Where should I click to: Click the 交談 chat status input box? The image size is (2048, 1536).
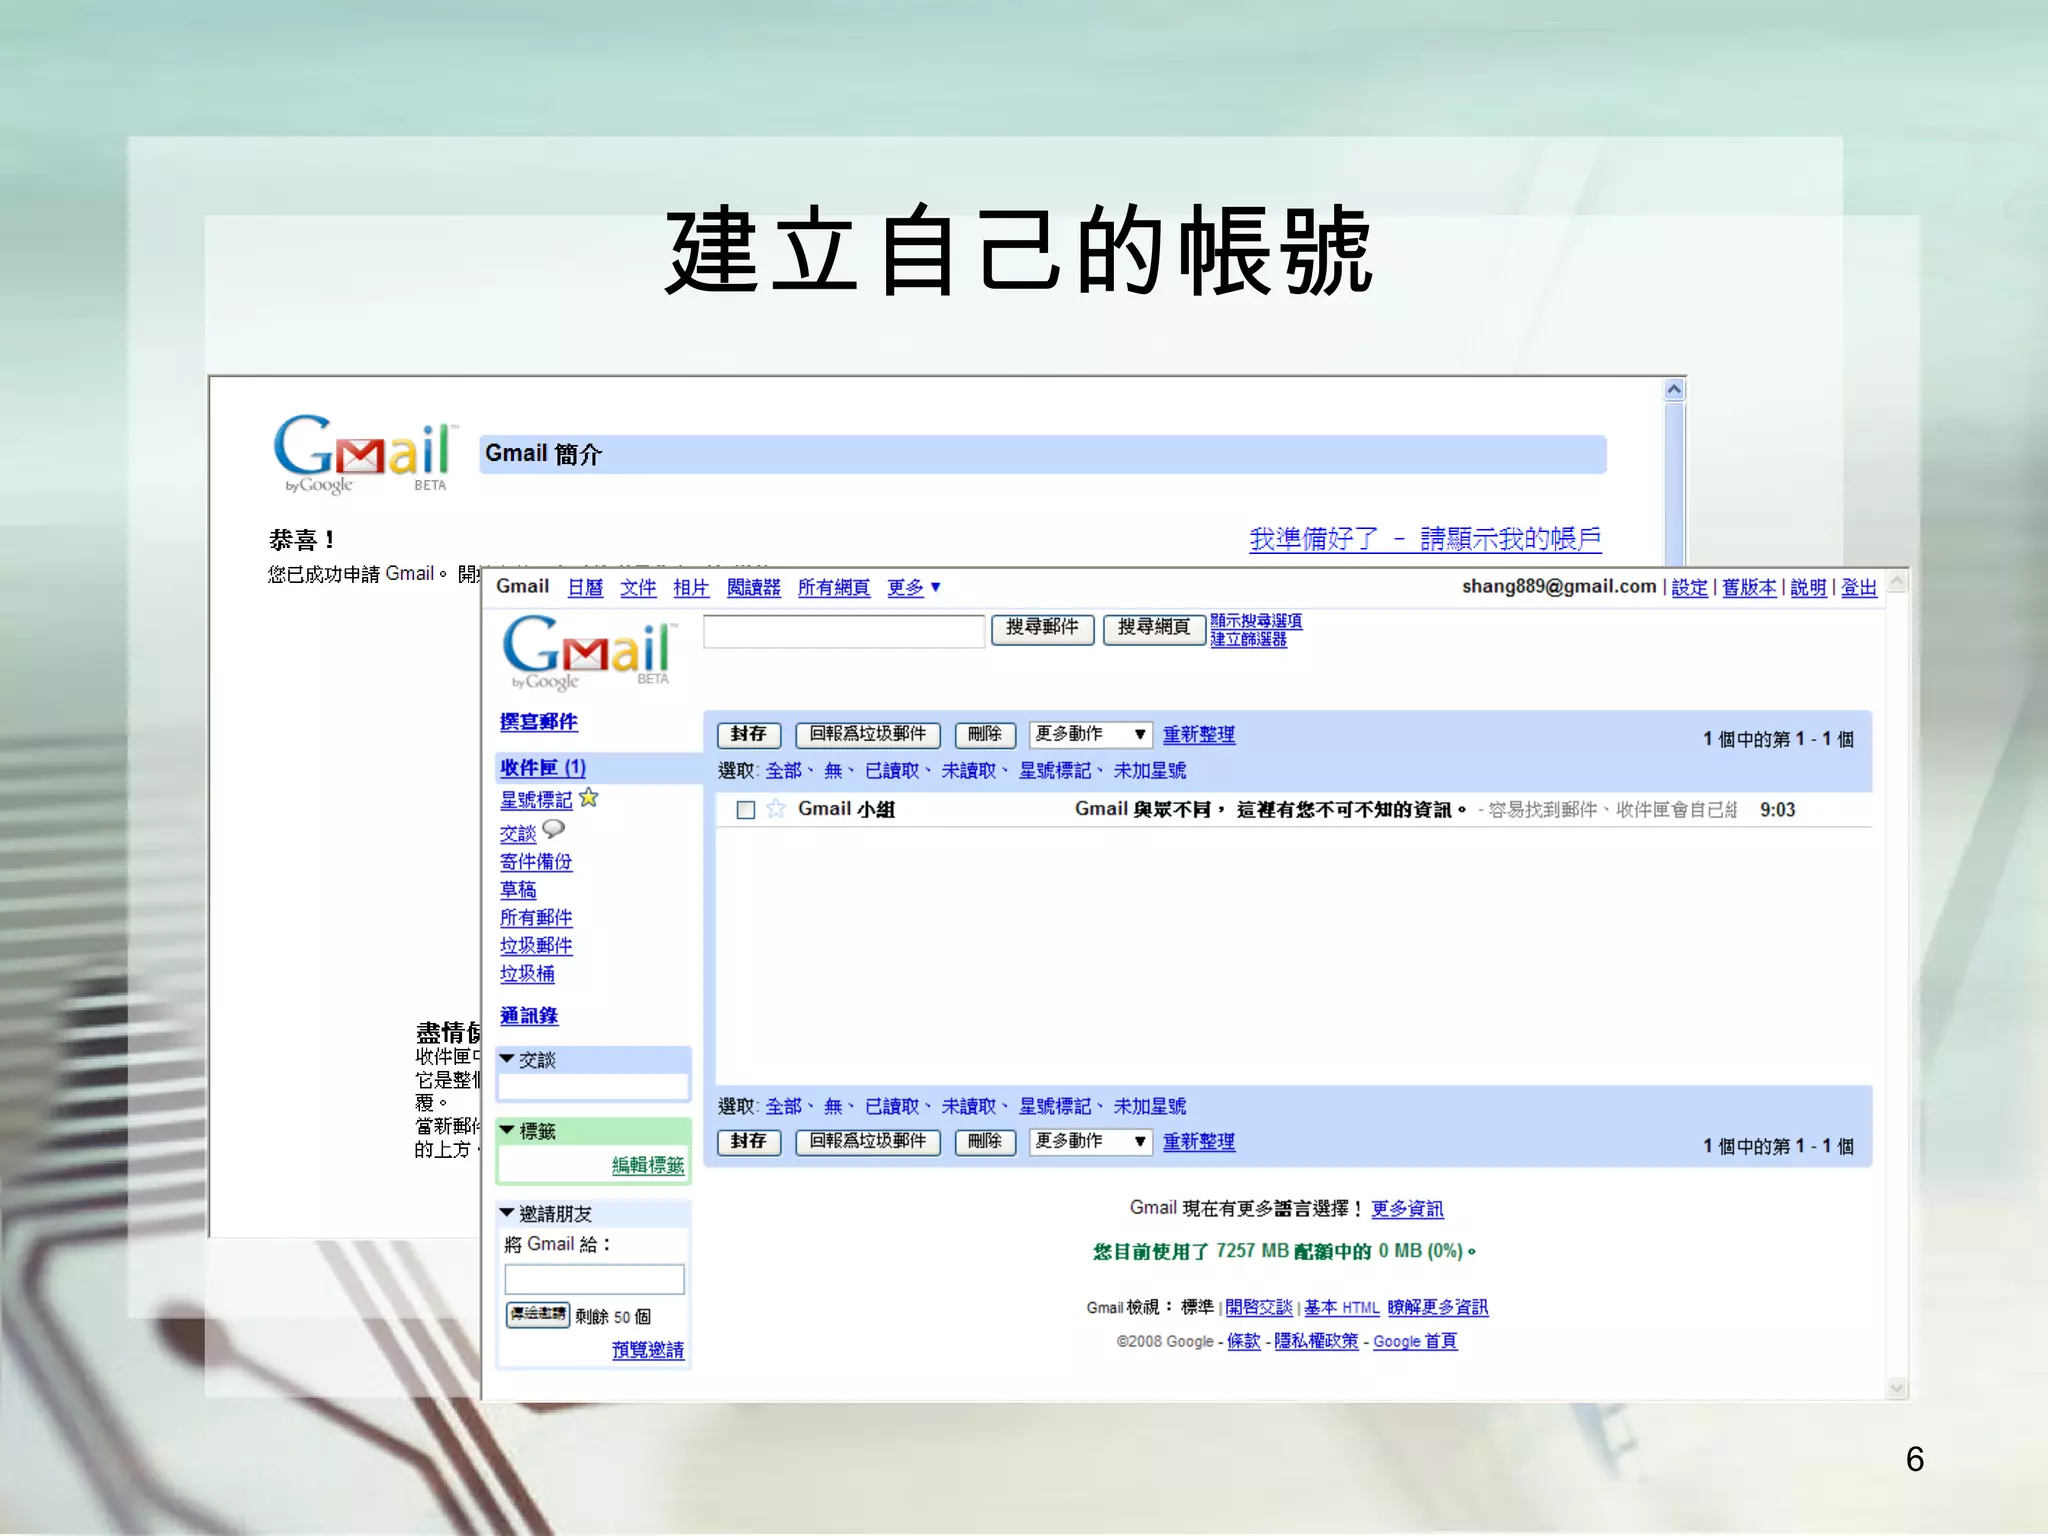point(594,1086)
